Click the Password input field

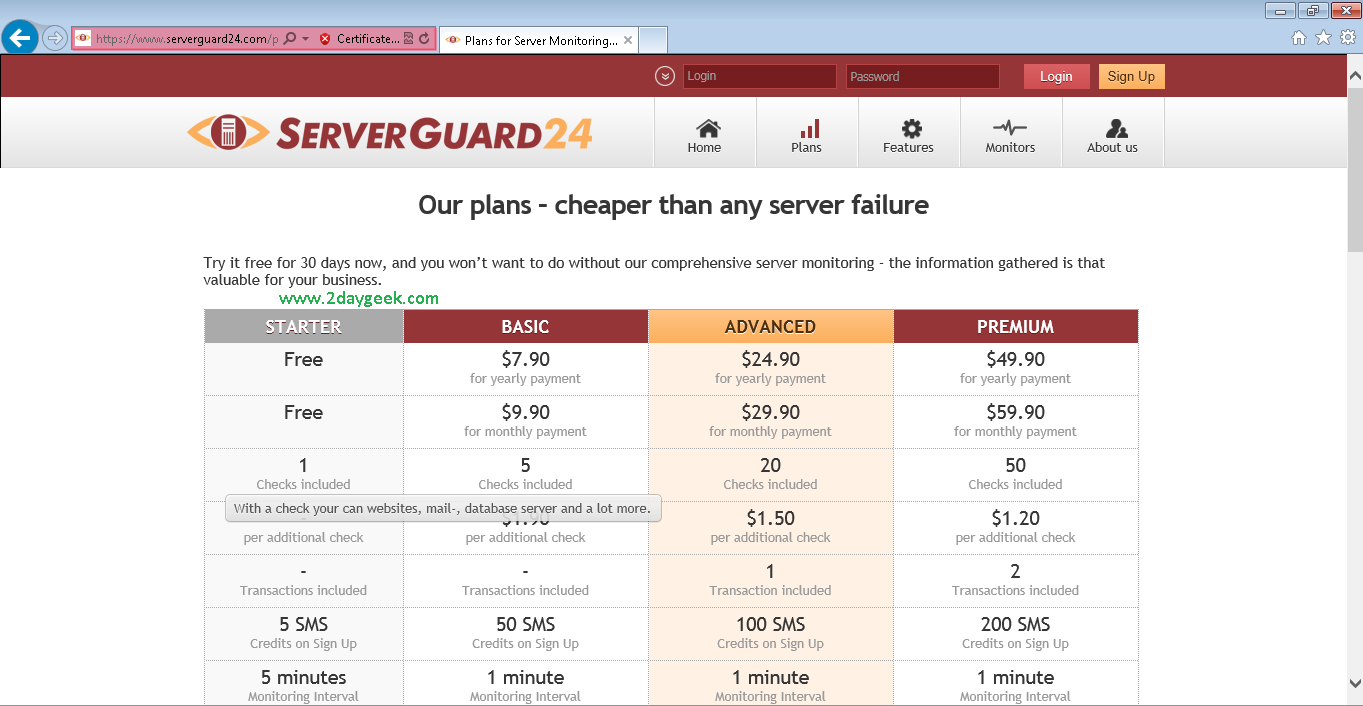point(923,76)
